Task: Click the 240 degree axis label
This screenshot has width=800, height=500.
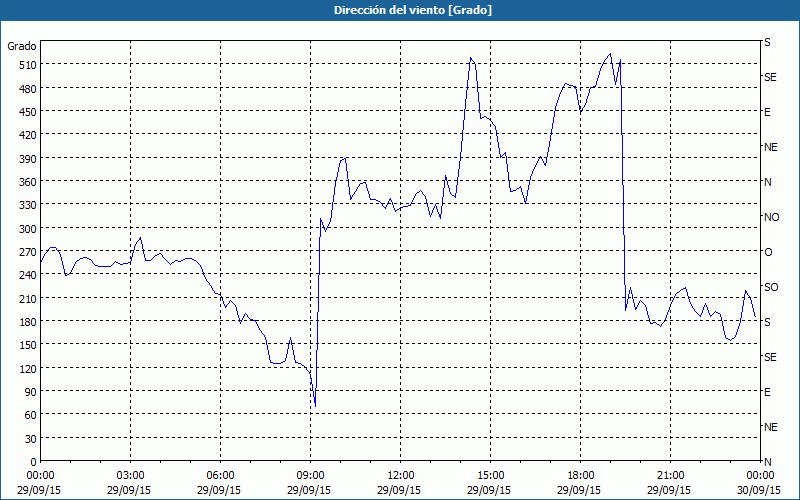Action: pos(28,275)
